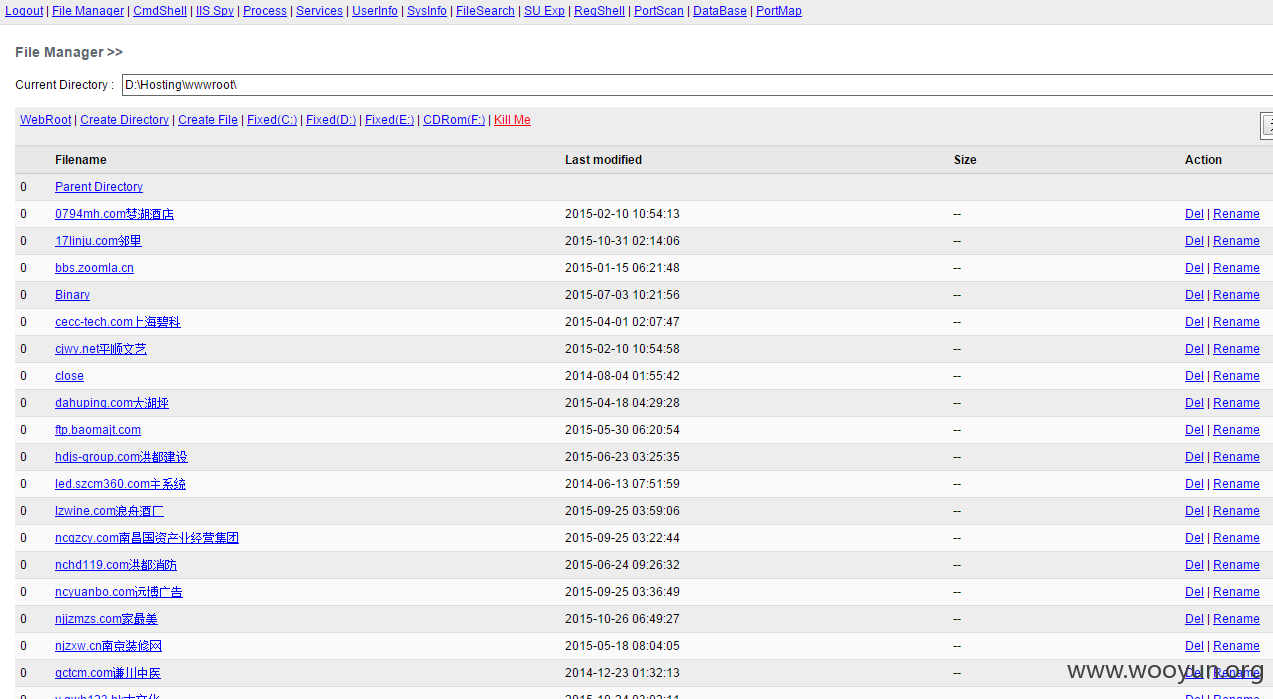Open the CmdShell page in top navigation
The height and width of the screenshot is (699, 1273).
160,11
